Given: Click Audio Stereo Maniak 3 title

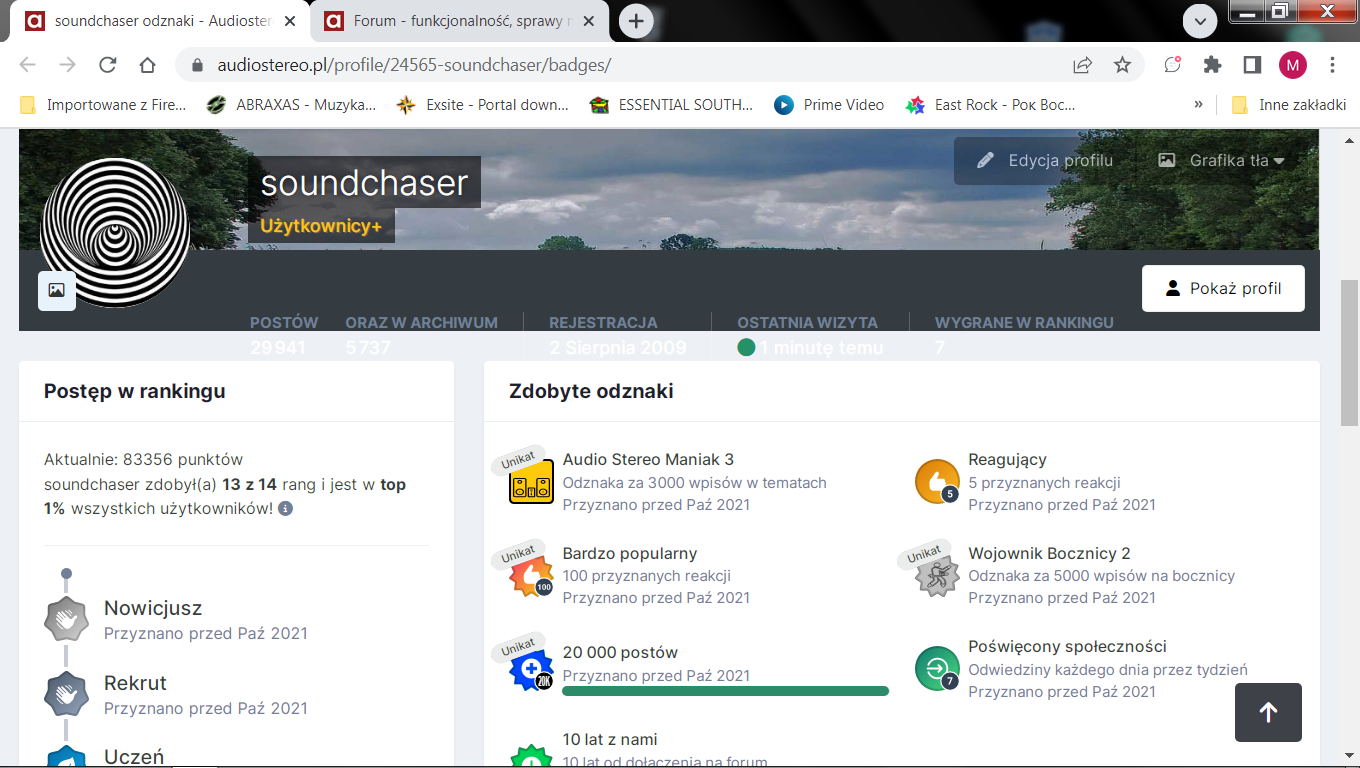Looking at the screenshot, I should [x=648, y=459].
